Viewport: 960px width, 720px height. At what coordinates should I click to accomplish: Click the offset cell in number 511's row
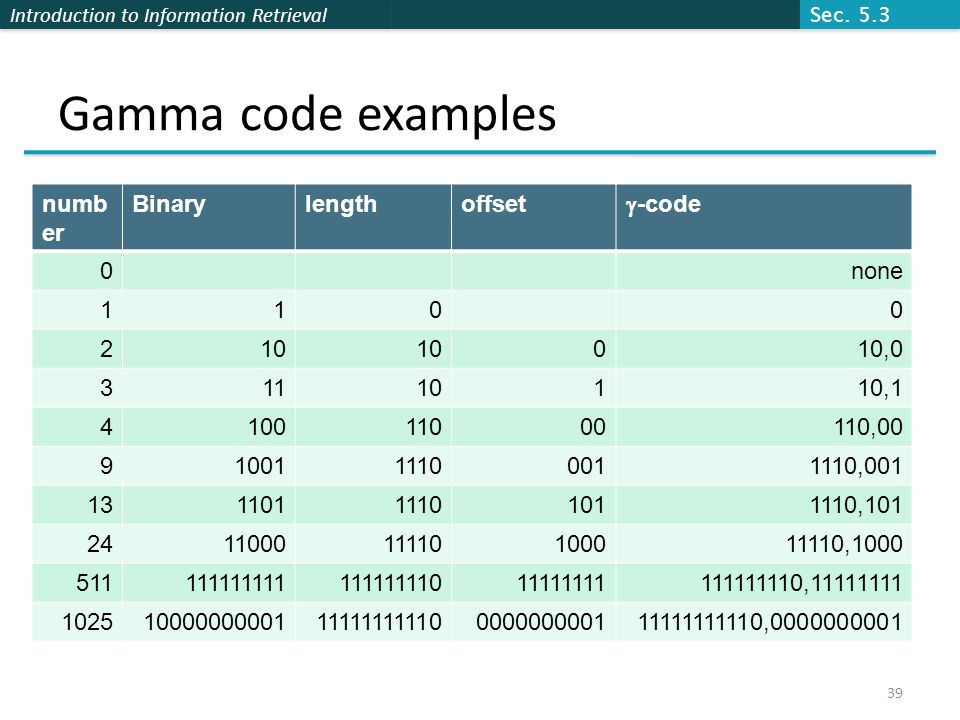pos(533,583)
